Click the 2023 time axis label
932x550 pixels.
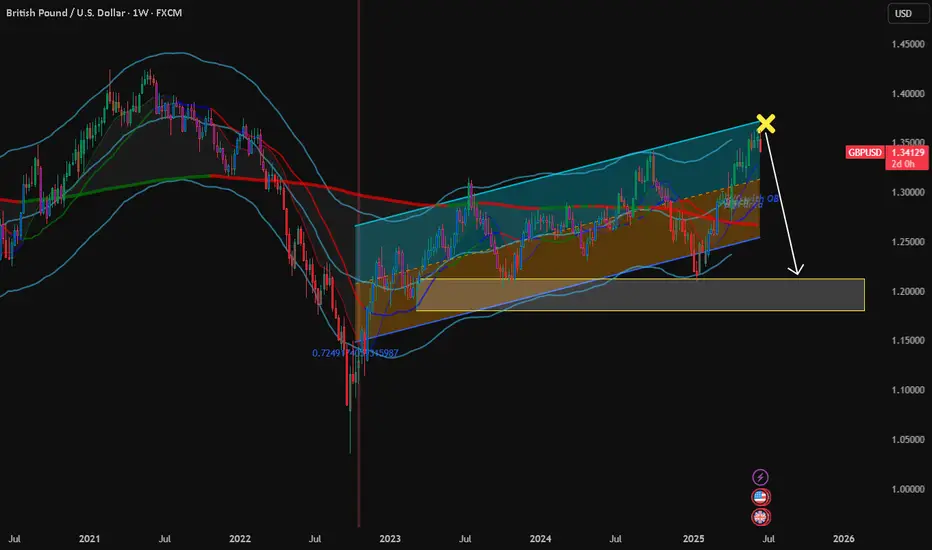click(x=390, y=539)
